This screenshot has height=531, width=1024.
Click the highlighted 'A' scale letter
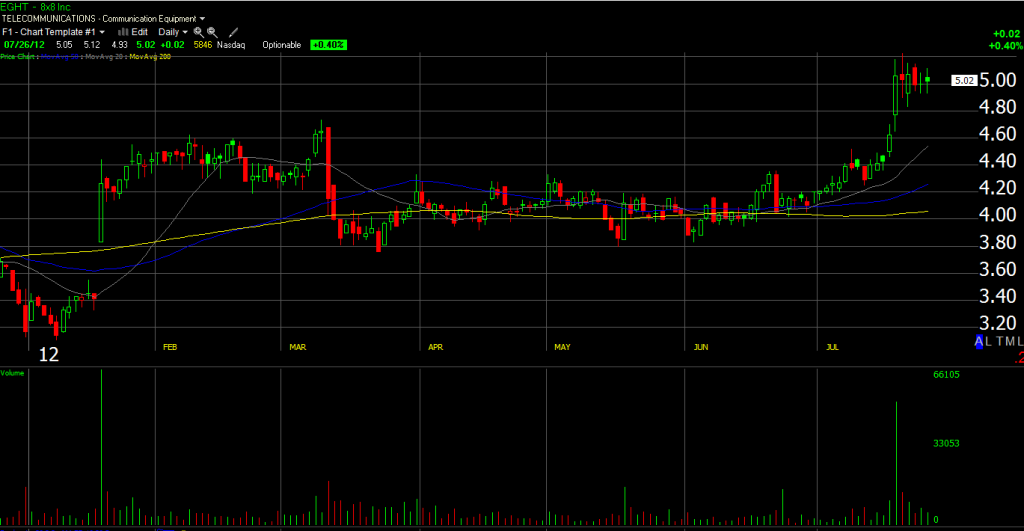point(980,342)
